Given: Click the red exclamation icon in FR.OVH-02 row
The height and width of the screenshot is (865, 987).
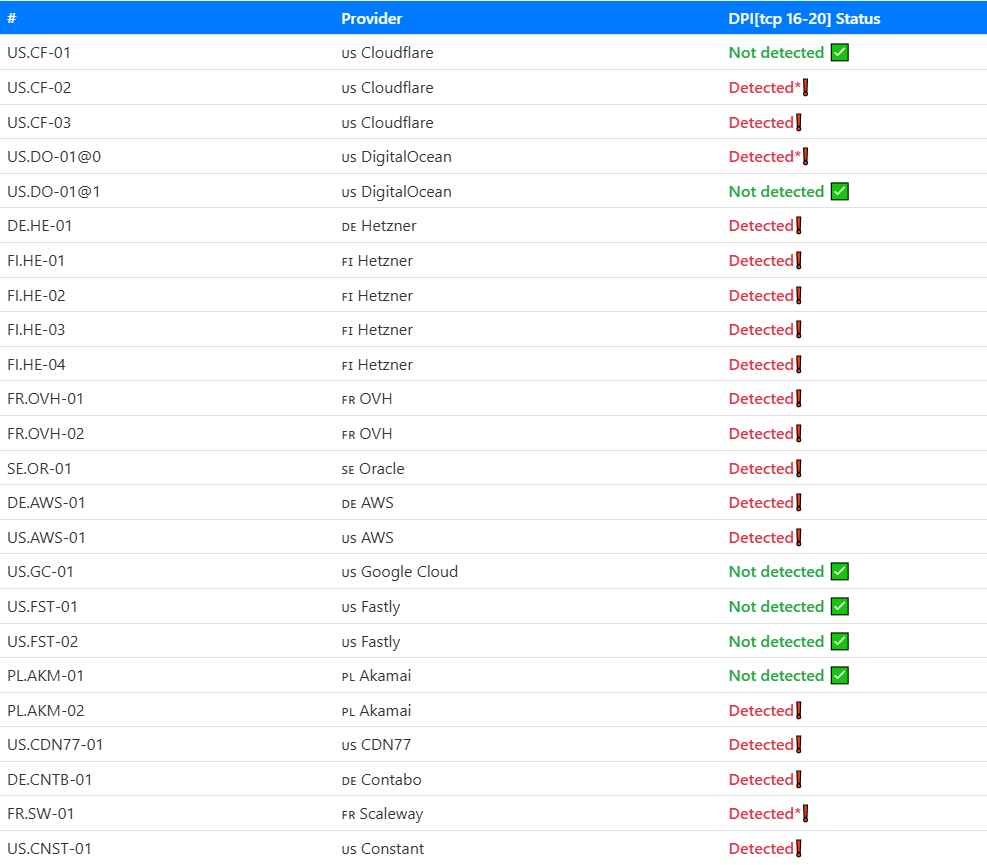Looking at the screenshot, I should click(x=799, y=434).
